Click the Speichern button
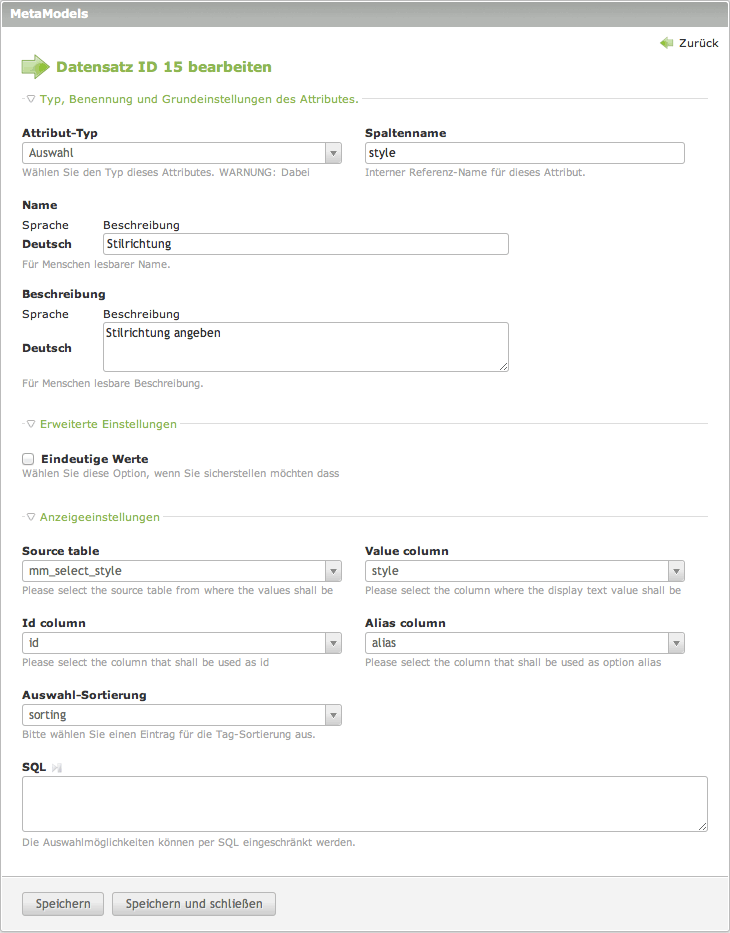 pyautogui.click(x=63, y=904)
